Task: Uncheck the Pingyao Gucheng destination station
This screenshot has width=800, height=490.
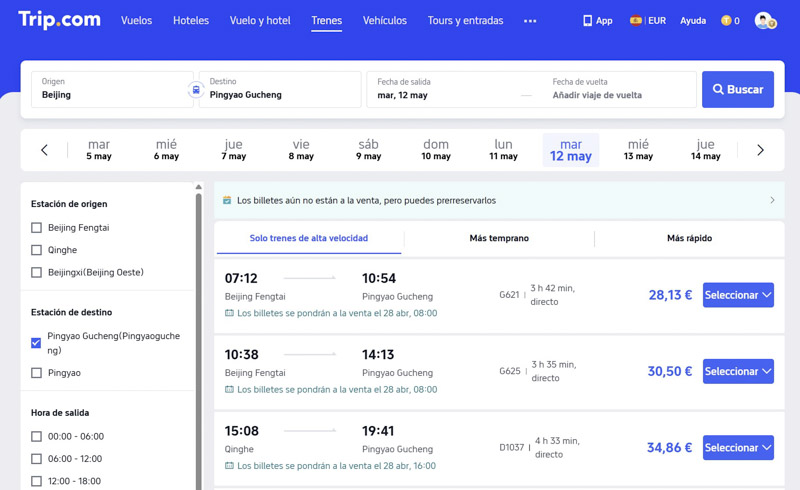Action: (36, 343)
